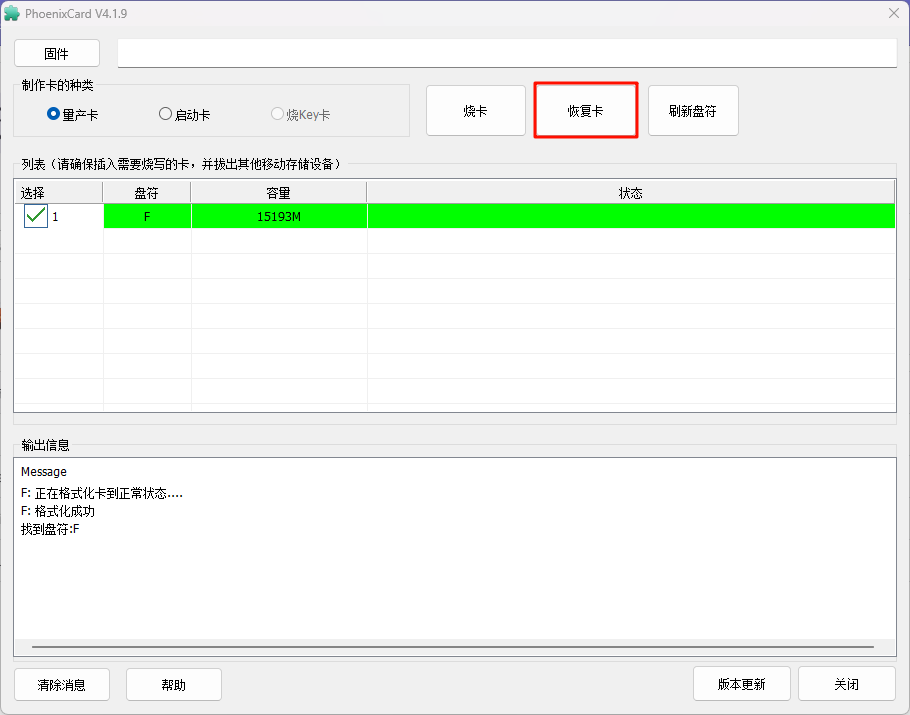910x715 pixels.
Task: Click the 版本更新 version update button
Action: point(741,685)
